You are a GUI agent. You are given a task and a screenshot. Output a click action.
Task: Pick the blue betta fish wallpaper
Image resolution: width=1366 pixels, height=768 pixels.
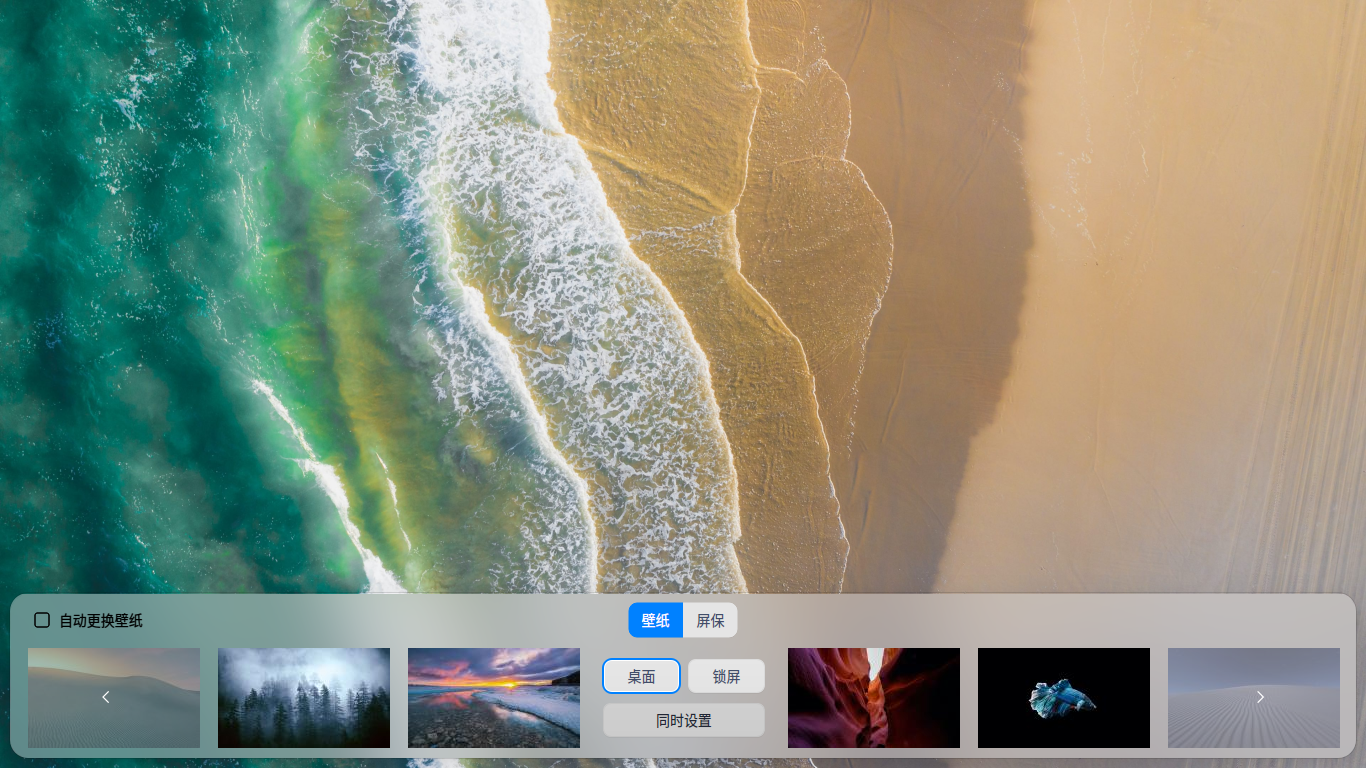pyautogui.click(x=1063, y=697)
